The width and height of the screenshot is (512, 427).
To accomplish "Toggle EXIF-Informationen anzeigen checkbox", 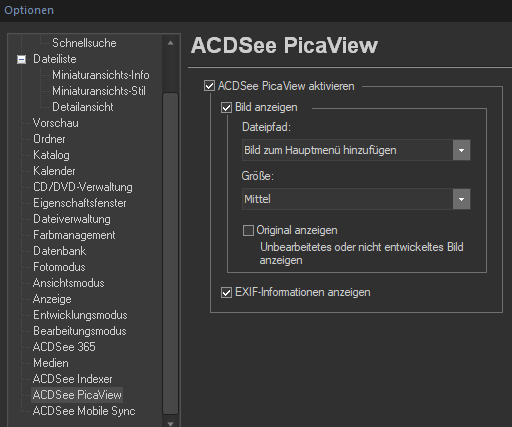I will click(x=226, y=293).
